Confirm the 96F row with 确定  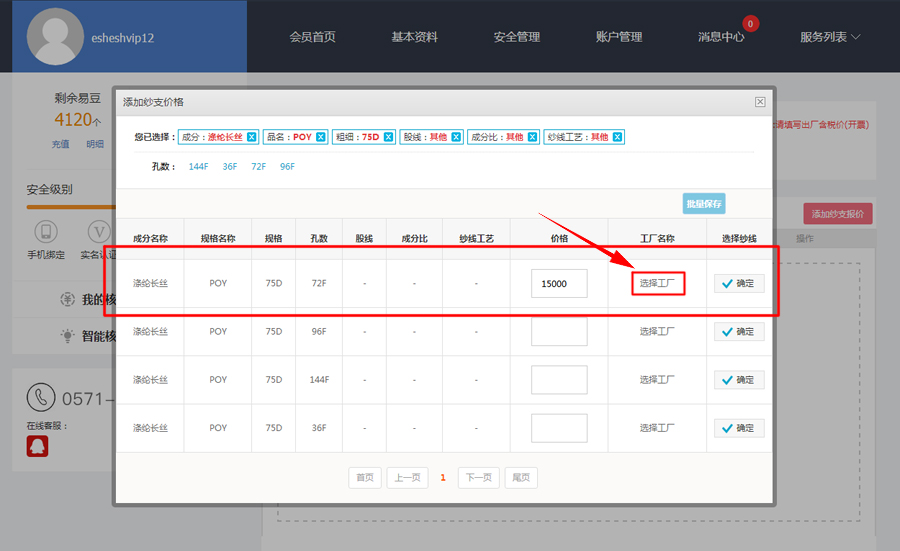pos(739,332)
